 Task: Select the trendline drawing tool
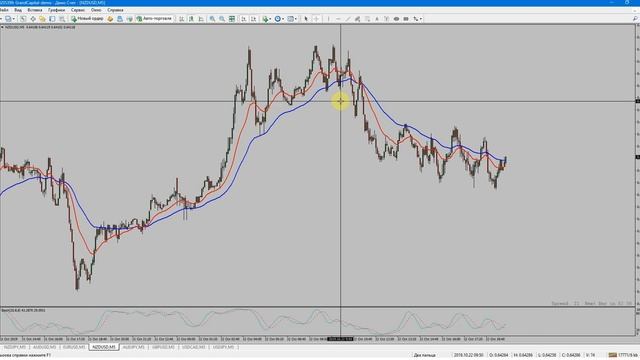coord(348,19)
